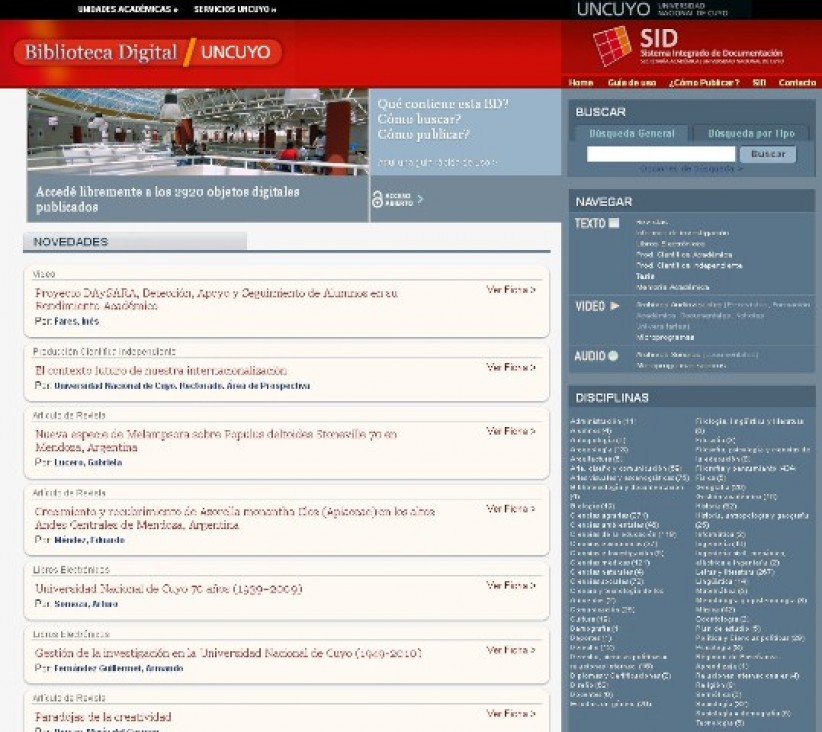Viewport: 822px width, 732px height.
Task: Focus the search text field
Action: [661, 154]
